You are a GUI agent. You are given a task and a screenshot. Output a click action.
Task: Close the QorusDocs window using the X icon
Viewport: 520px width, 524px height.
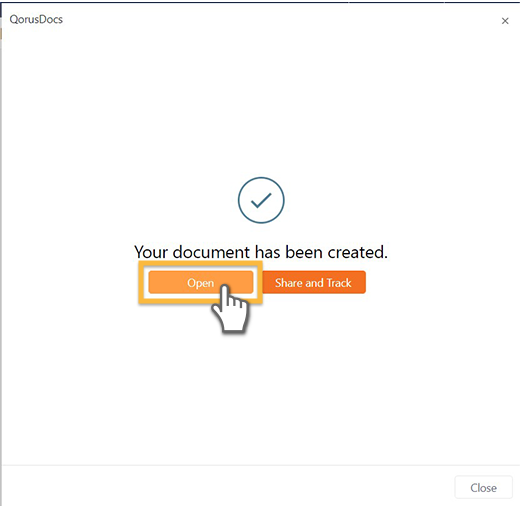505,21
